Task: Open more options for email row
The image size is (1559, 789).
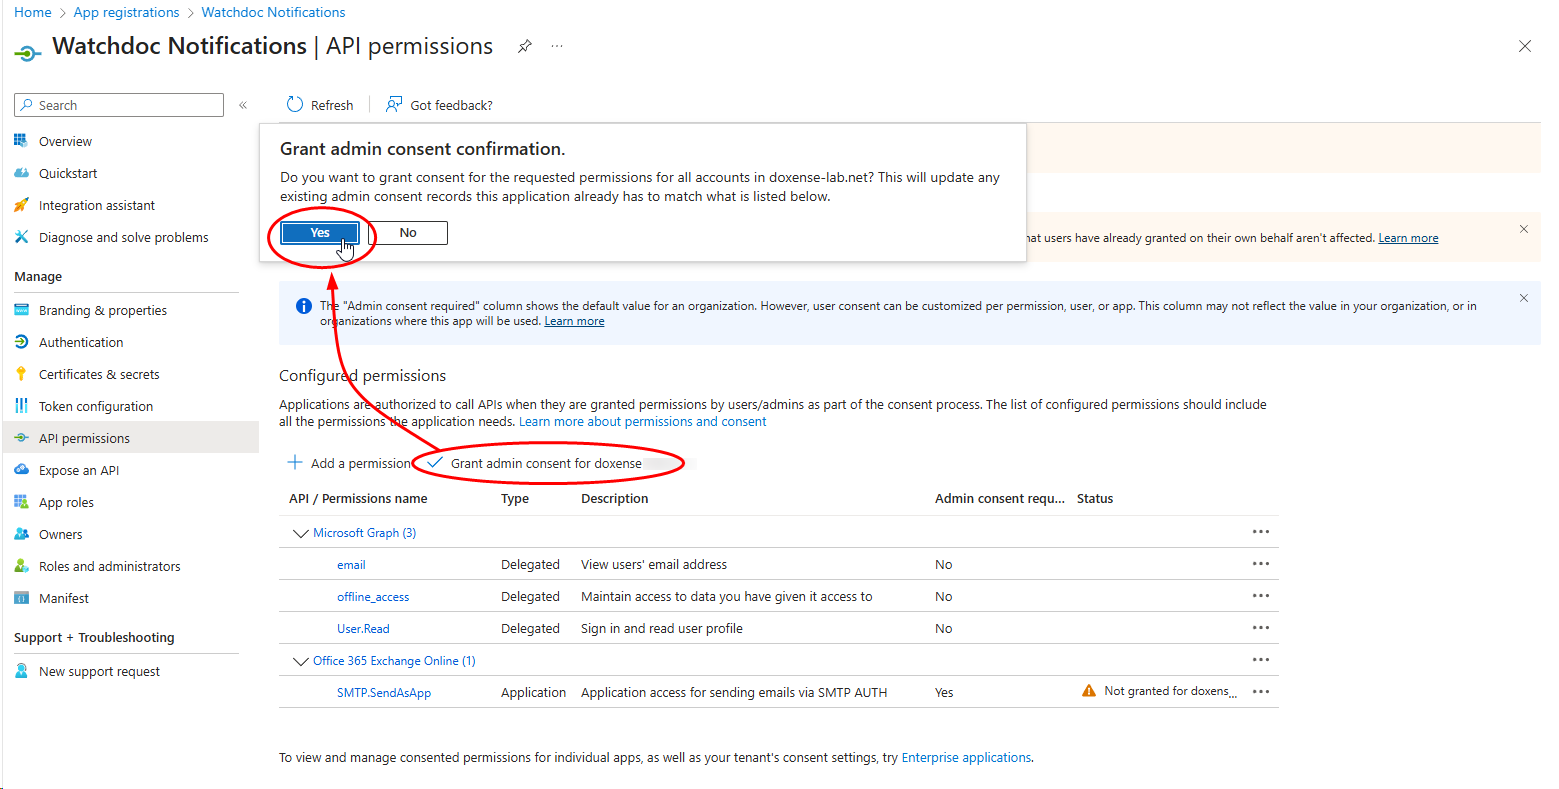Action: tap(1261, 564)
